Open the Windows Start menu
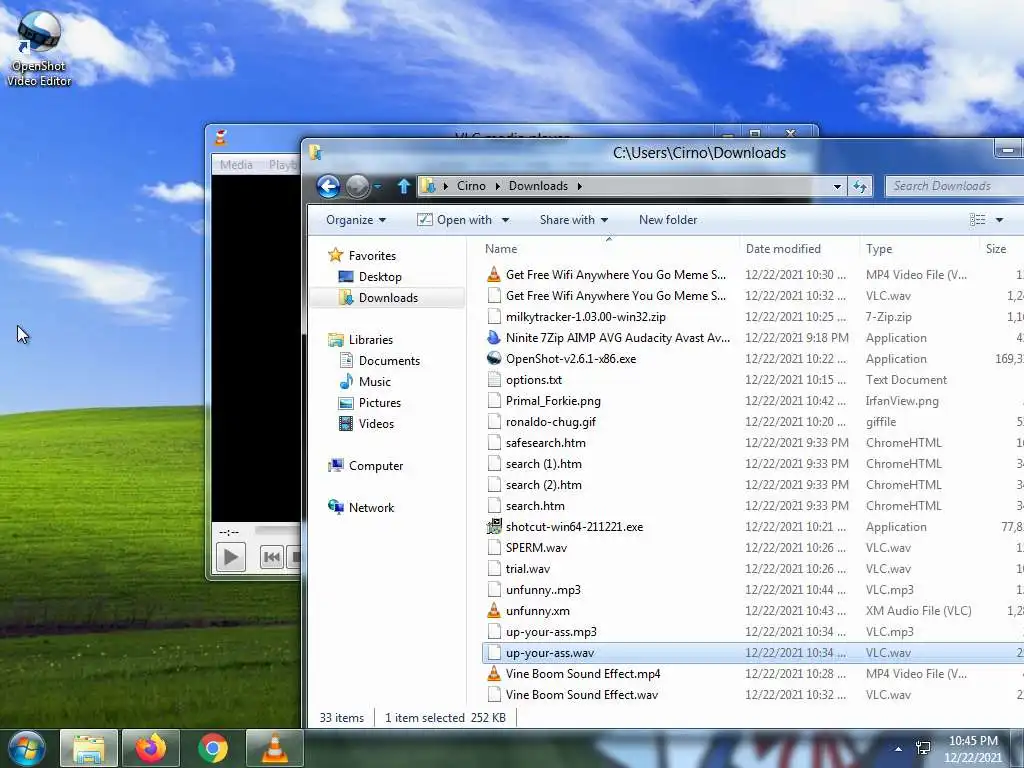This screenshot has width=1024, height=768. tap(27, 748)
